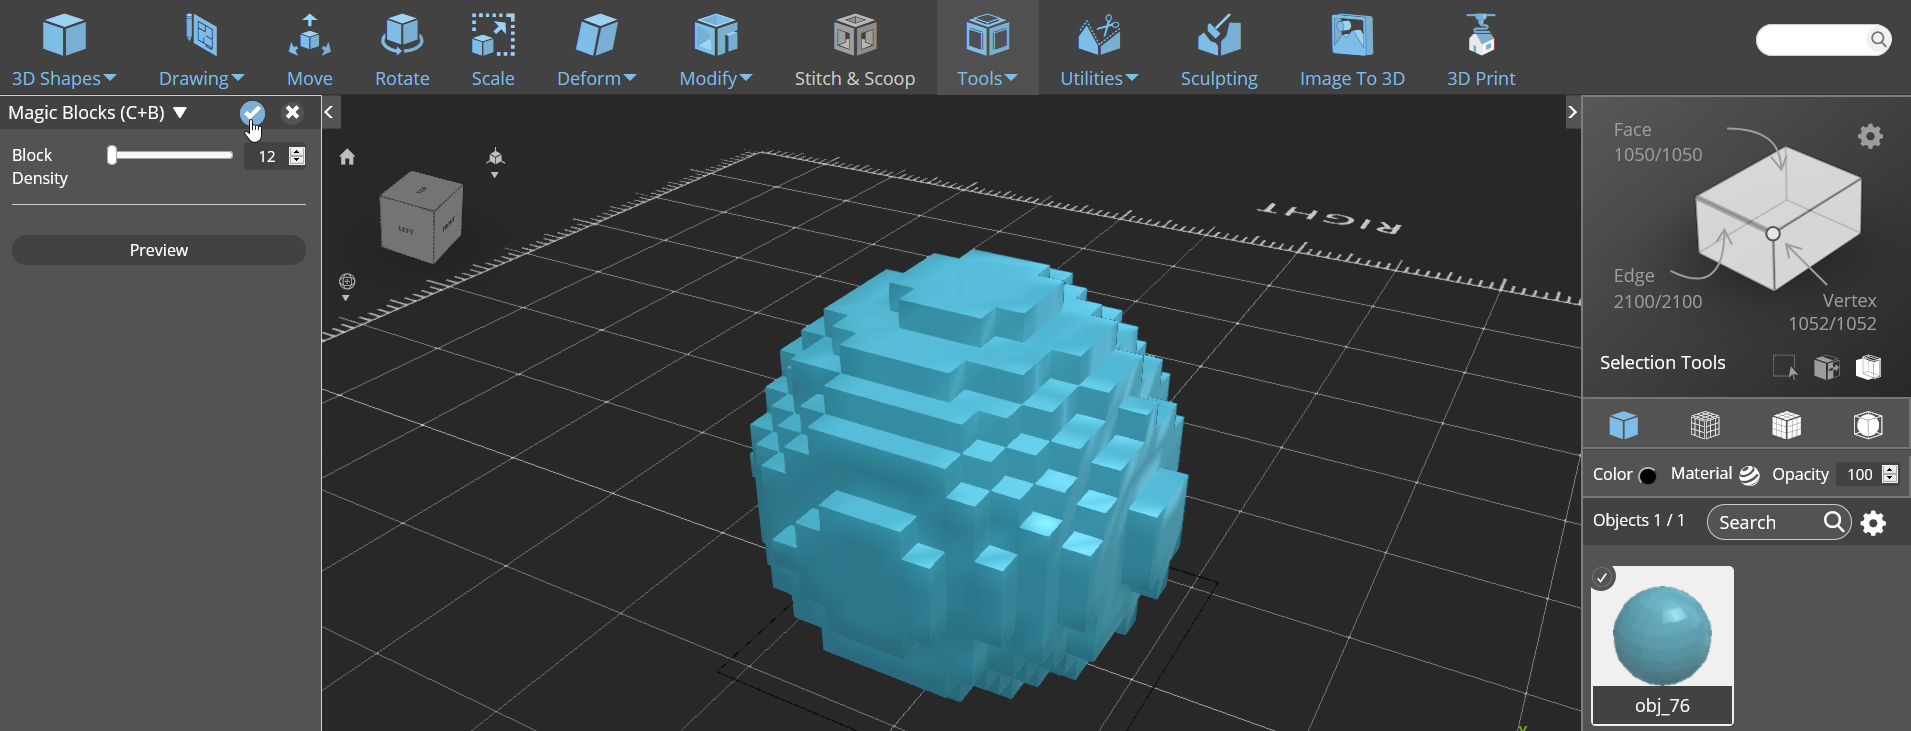Open the Tools menu
Screen dimensions: 1911x731
point(987,49)
